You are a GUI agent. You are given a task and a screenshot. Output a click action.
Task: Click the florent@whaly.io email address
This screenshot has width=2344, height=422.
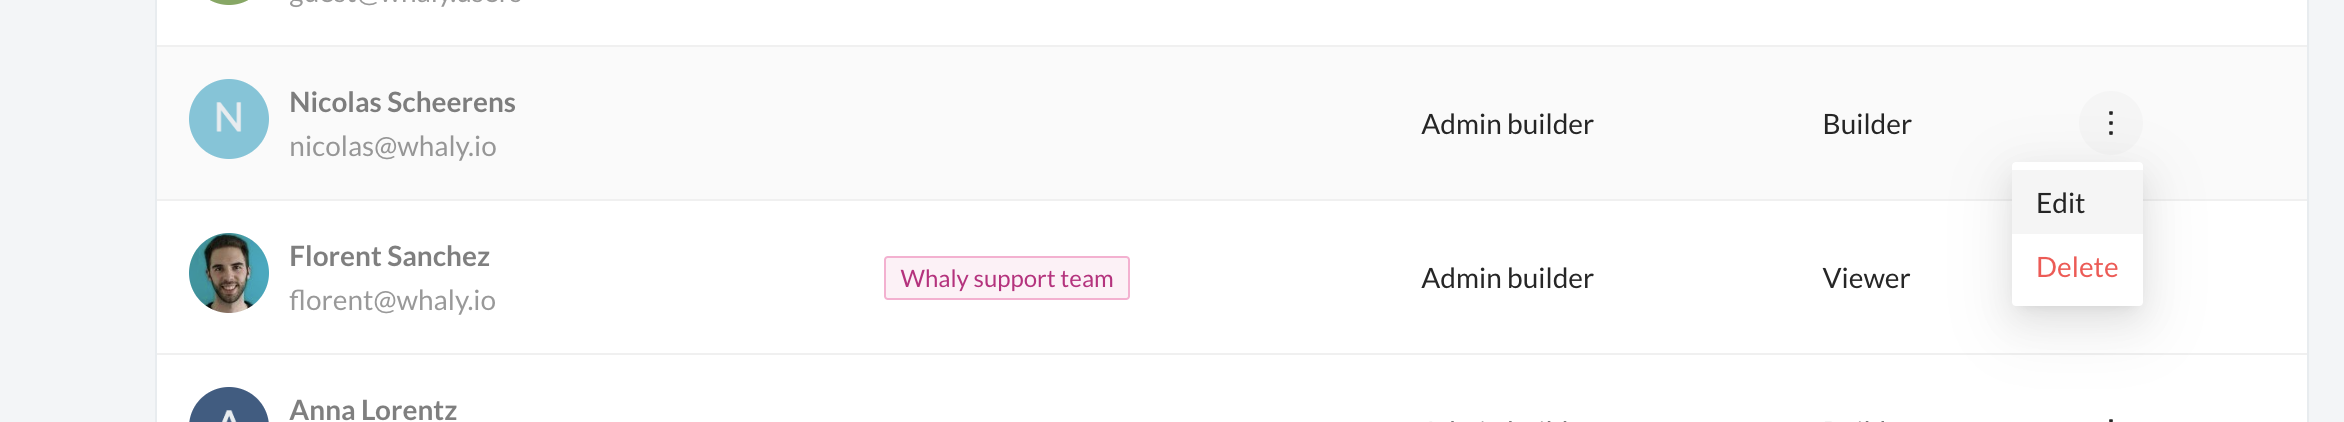392,300
